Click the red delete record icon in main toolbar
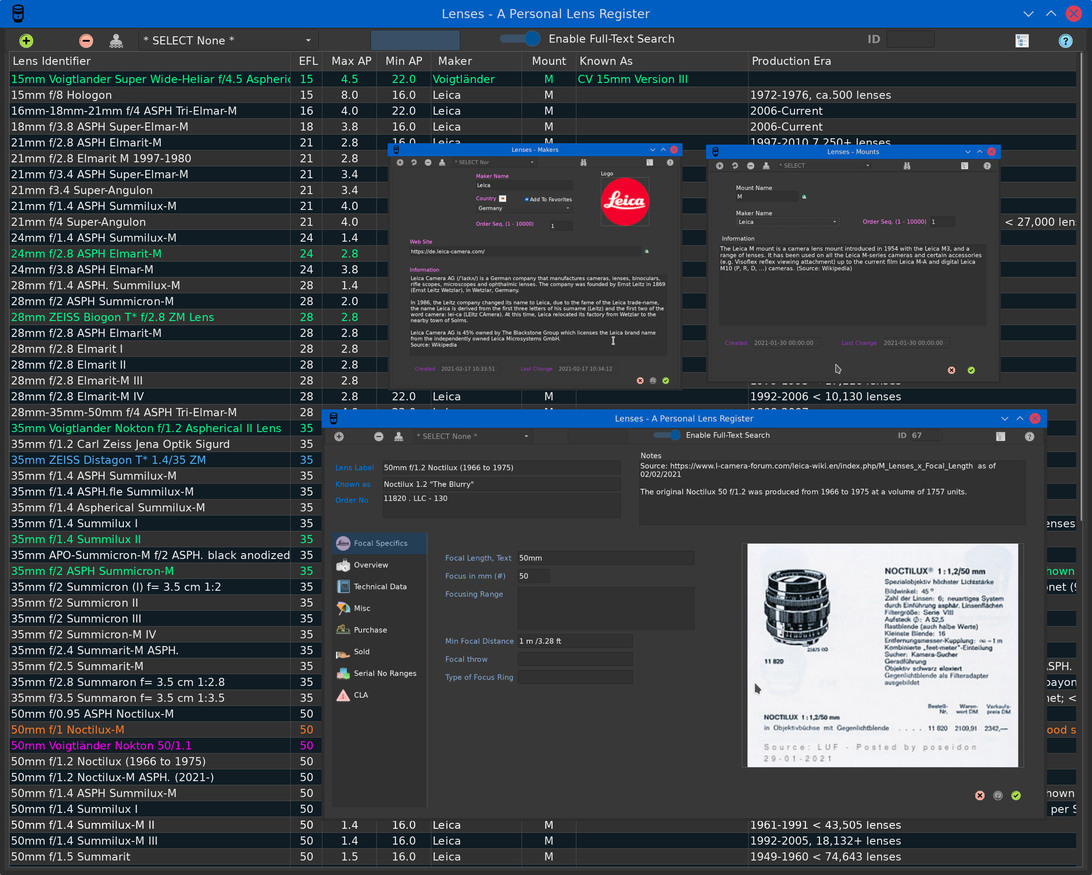Viewport: 1092px width, 875px height. tap(86, 41)
